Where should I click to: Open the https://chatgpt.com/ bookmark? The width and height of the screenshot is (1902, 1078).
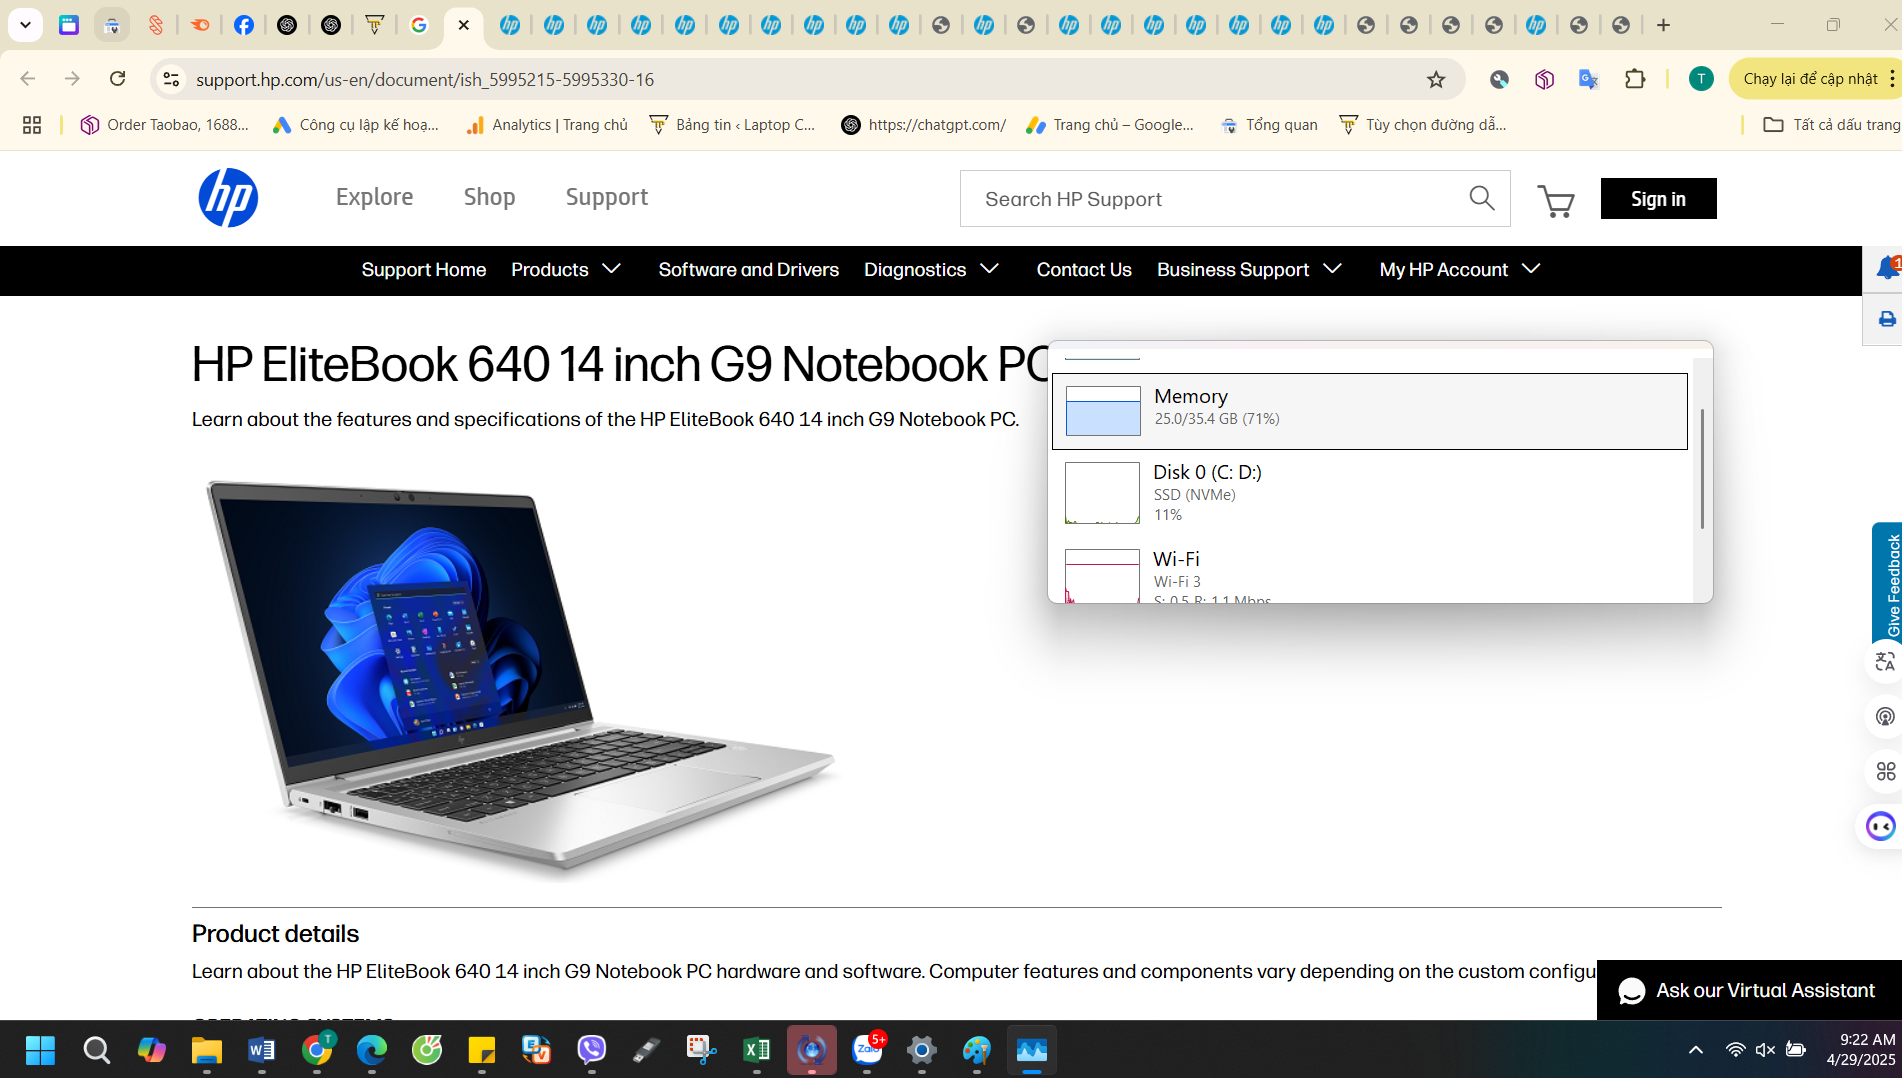point(923,125)
